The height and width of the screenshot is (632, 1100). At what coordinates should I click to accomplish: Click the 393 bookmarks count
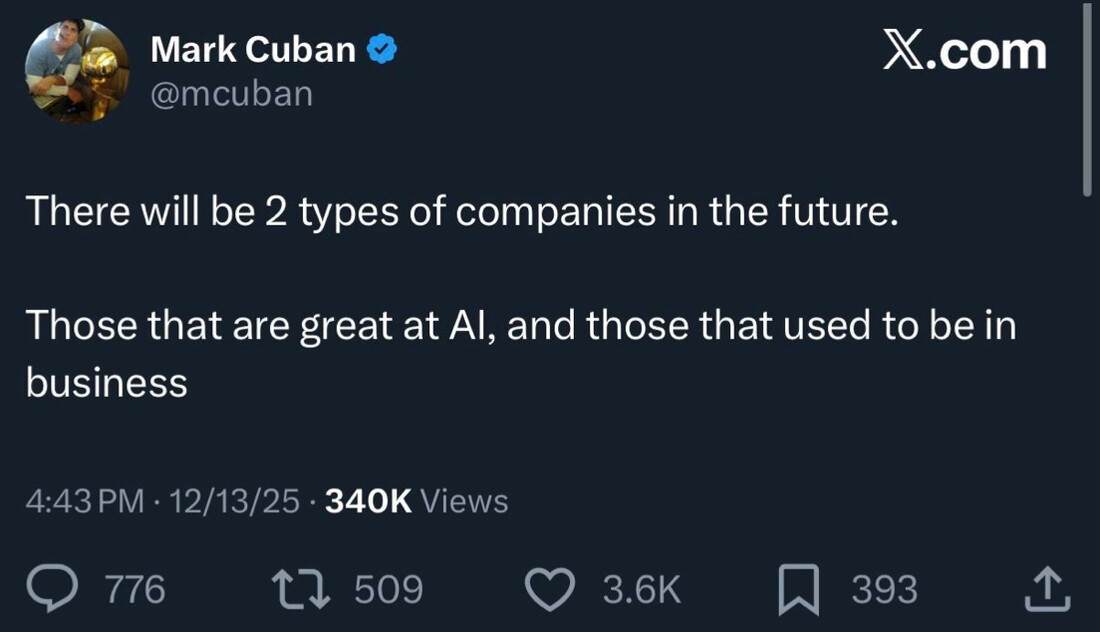point(884,589)
